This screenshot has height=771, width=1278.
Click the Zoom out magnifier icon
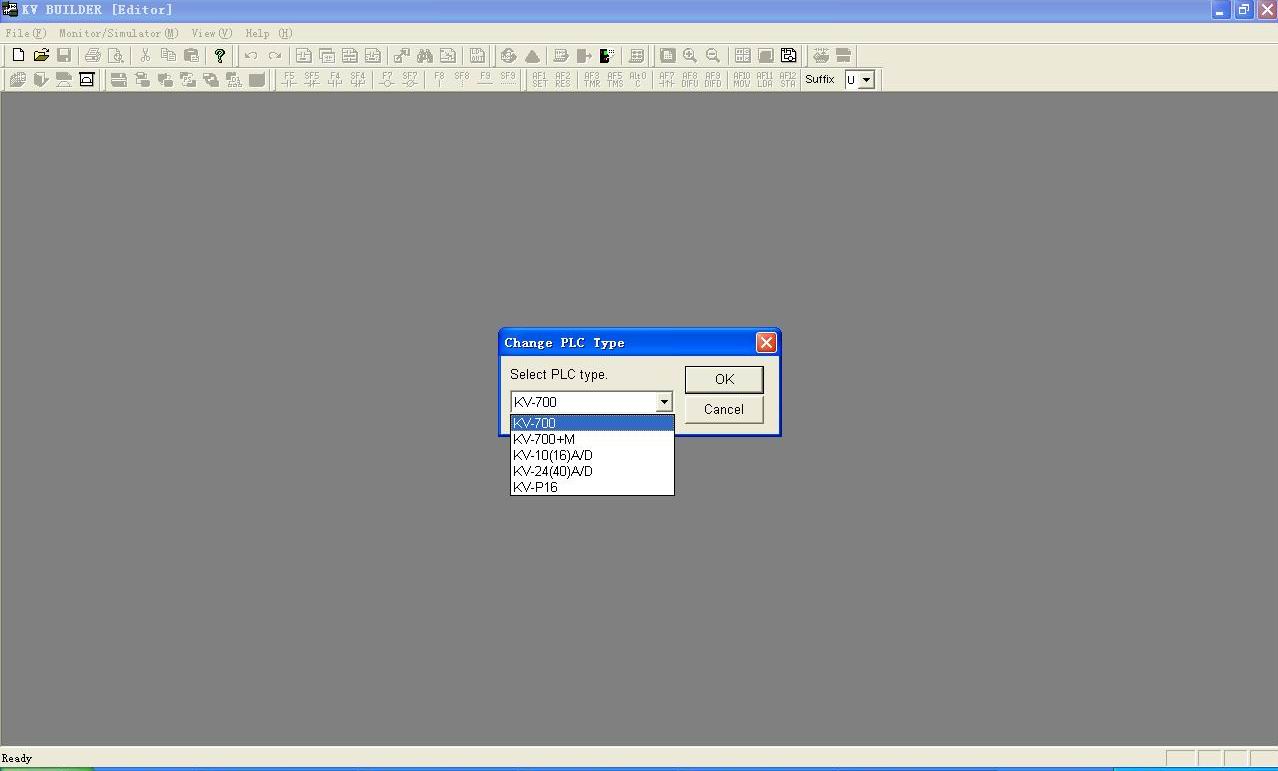coord(713,56)
